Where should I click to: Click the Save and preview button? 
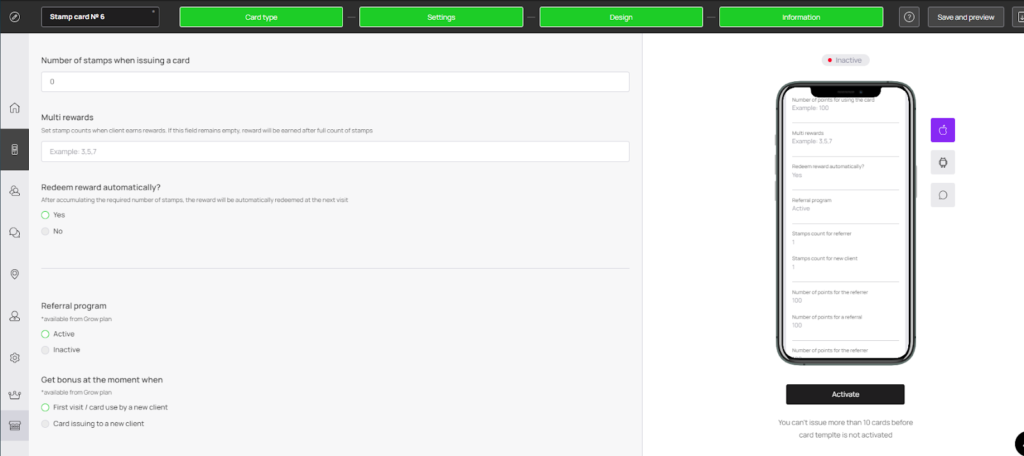click(965, 17)
